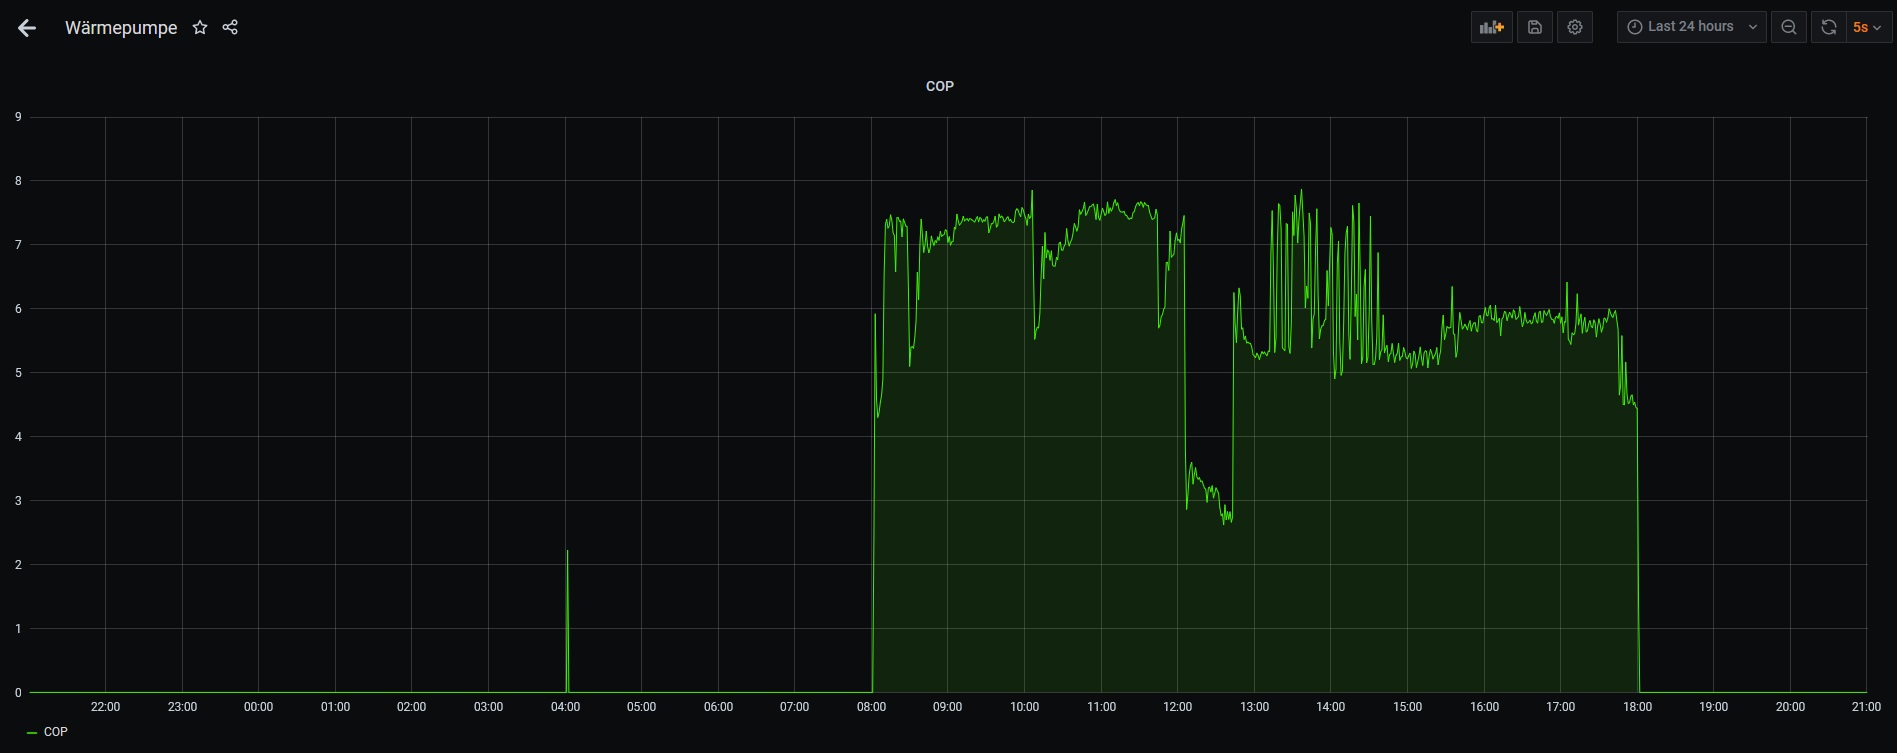
Task: Click the y-axis value 9
Action: point(18,117)
